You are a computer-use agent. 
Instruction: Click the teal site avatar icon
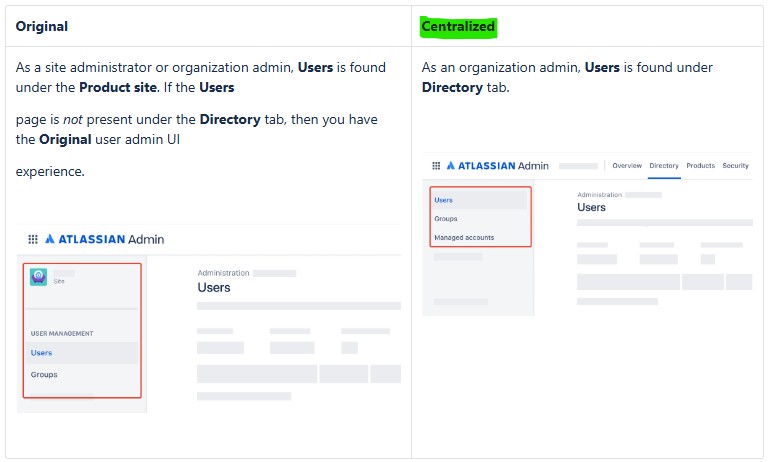point(39,278)
